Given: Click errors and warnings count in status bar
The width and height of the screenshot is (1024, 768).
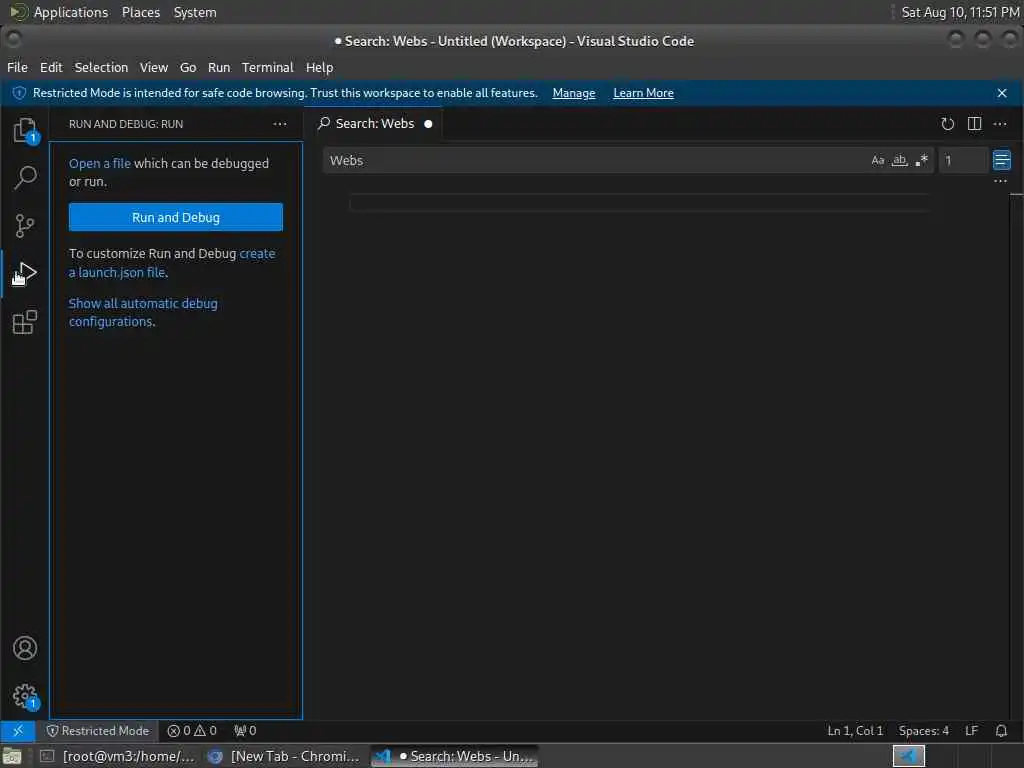Looking at the screenshot, I should coord(192,731).
